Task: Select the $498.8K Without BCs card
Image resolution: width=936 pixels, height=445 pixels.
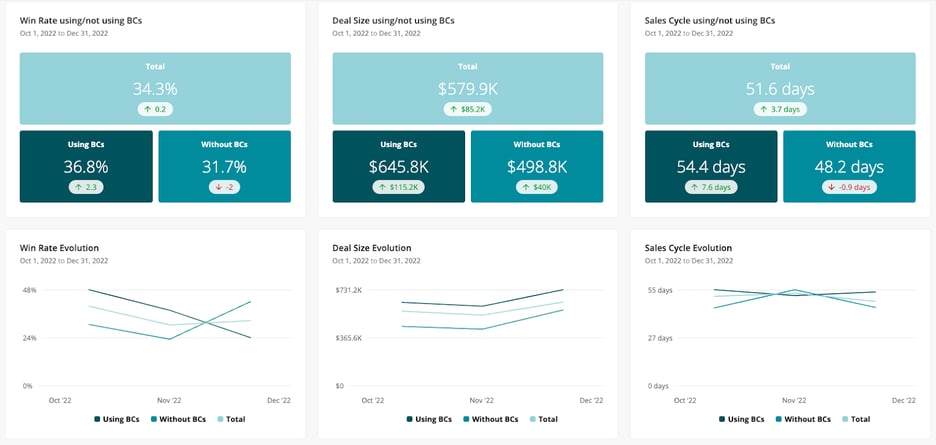Action: (x=537, y=164)
